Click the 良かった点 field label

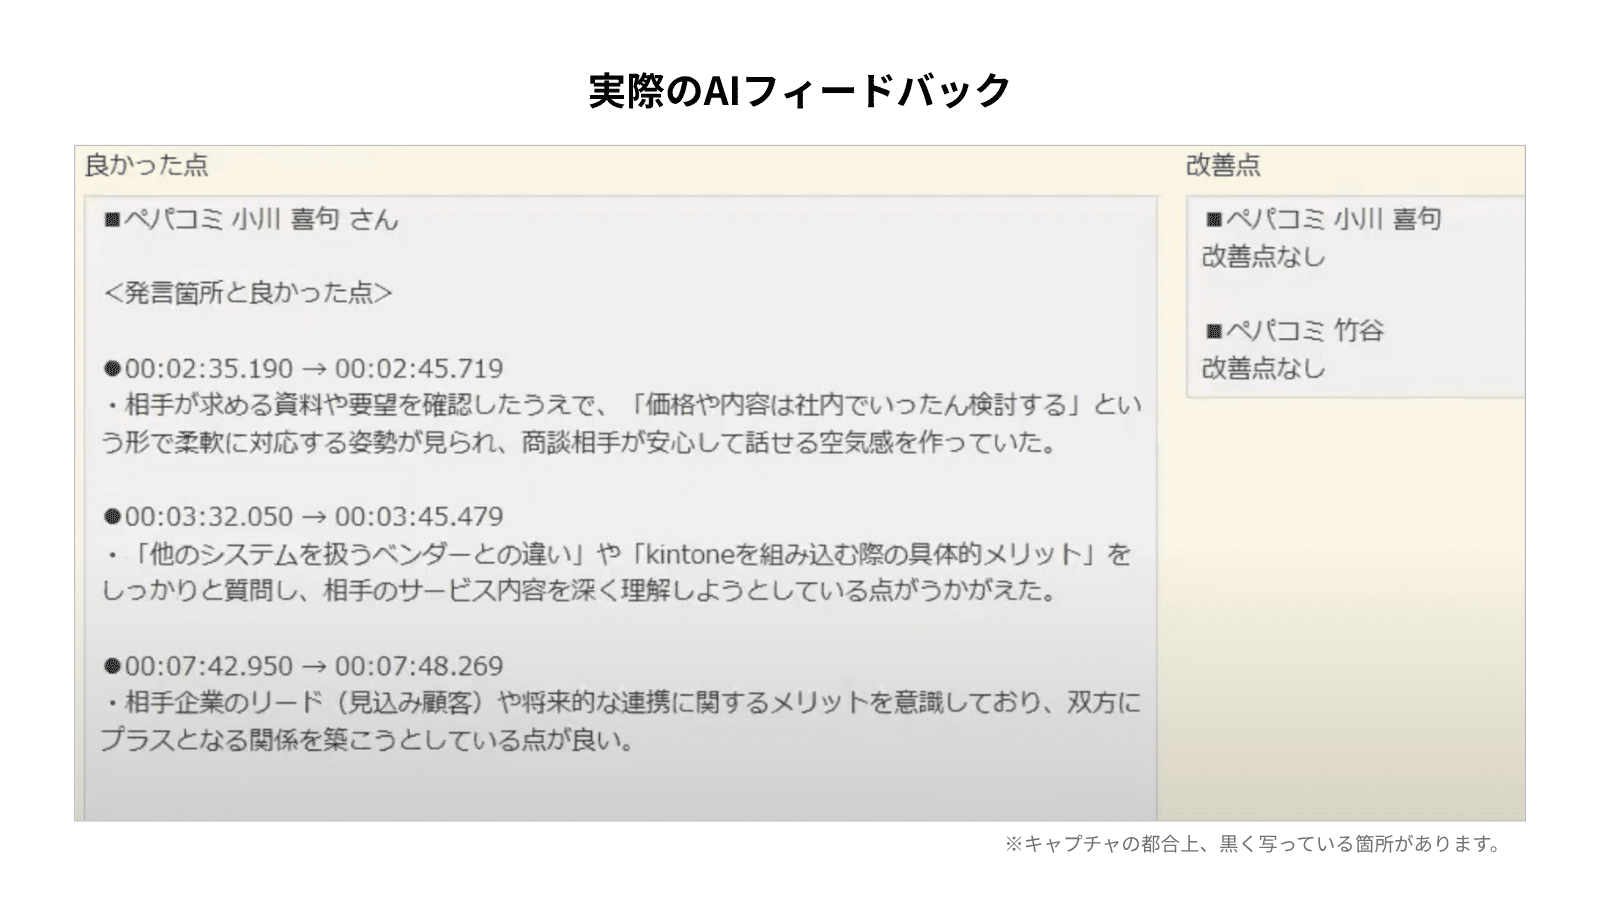[146, 165]
